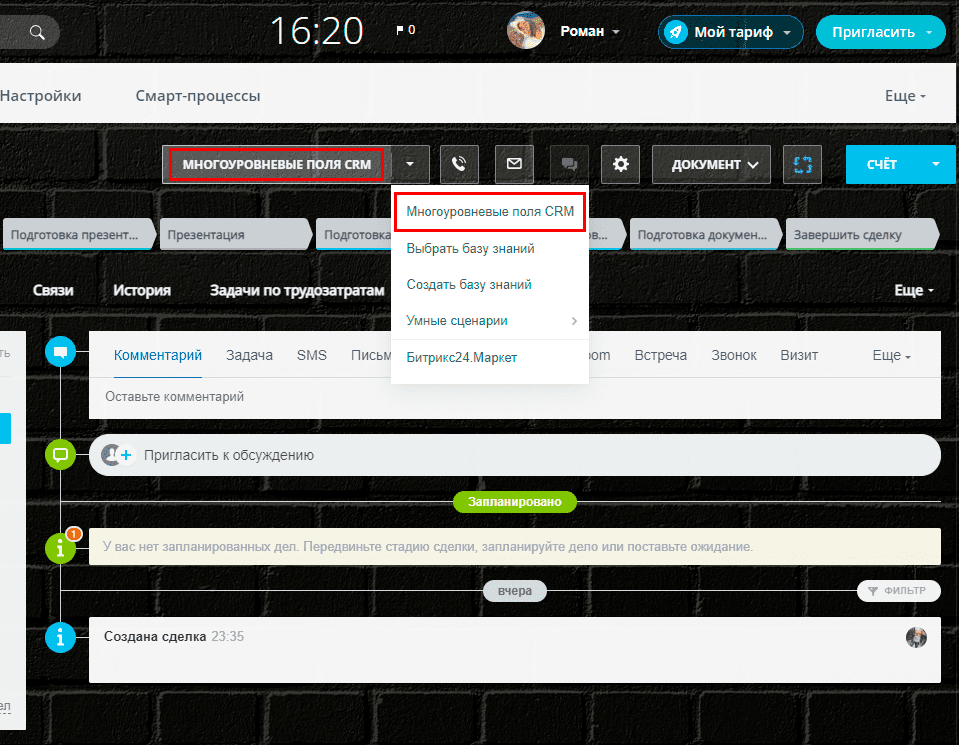
Task: Select Подготовка докумен... deal stage
Action: point(705,234)
